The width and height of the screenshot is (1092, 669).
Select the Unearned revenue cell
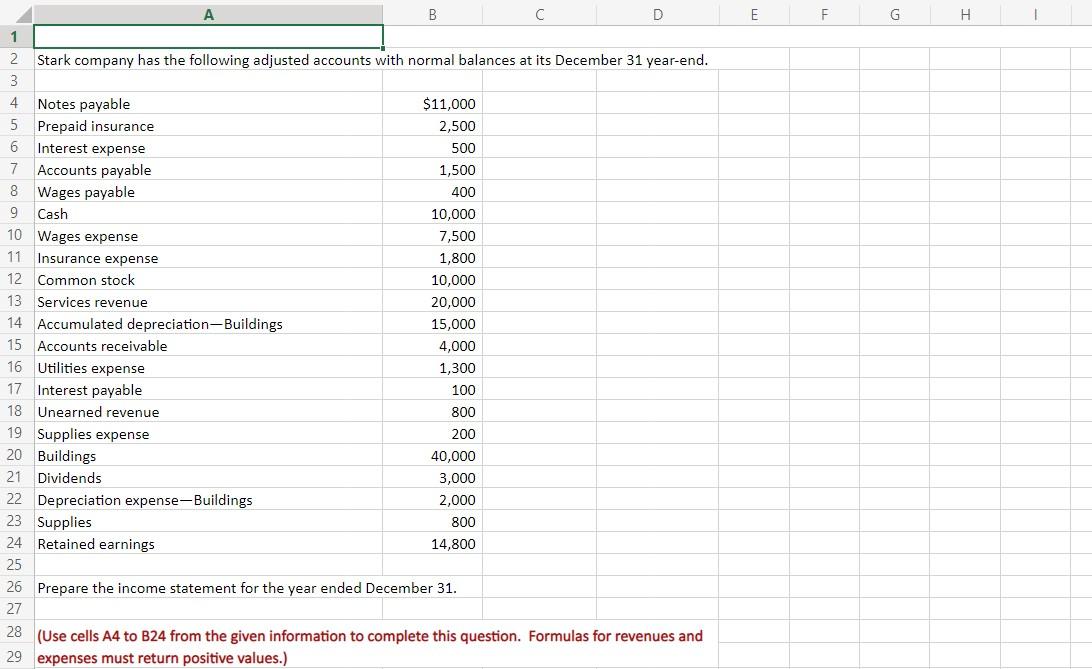click(208, 411)
